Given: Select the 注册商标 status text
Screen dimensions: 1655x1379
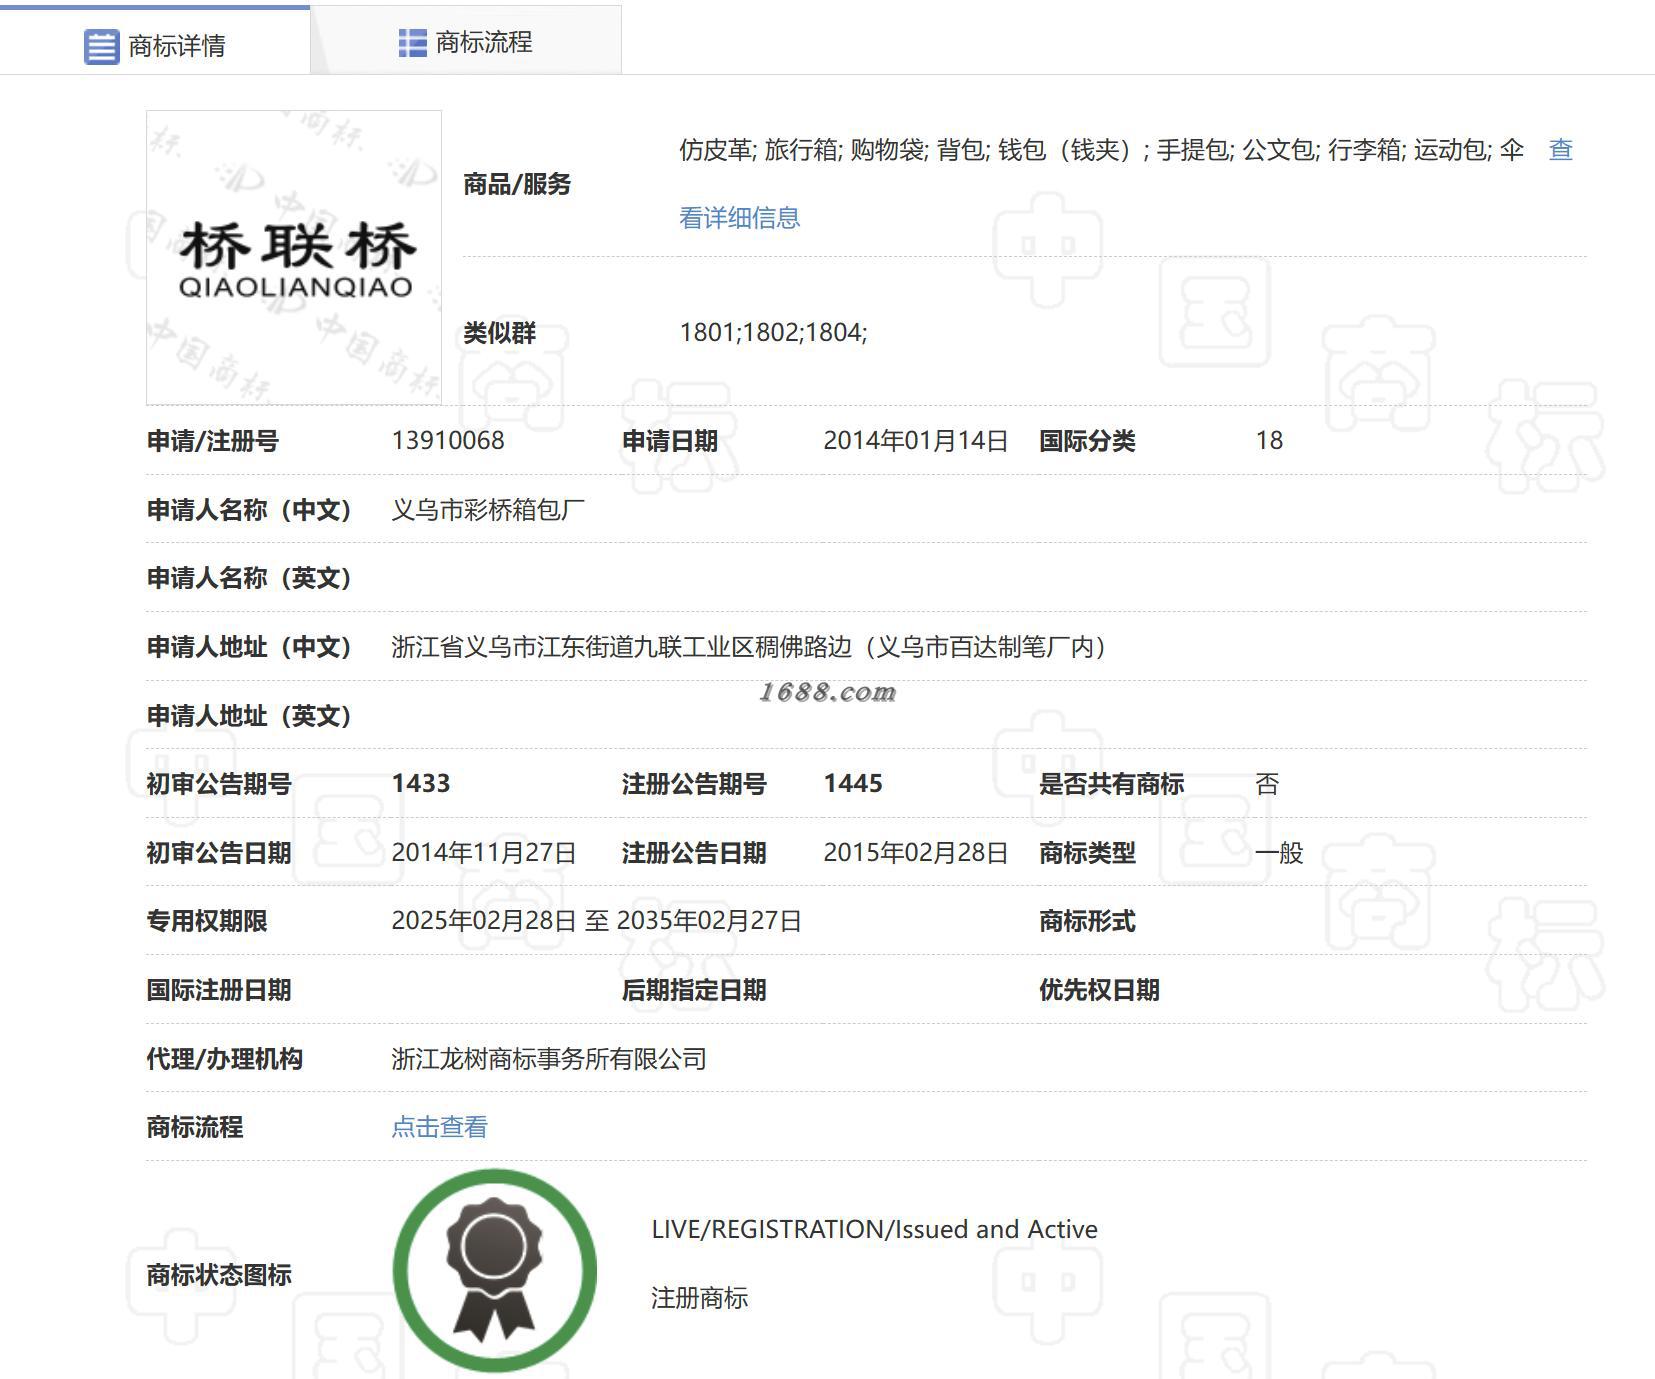Looking at the screenshot, I should 699,1298.
